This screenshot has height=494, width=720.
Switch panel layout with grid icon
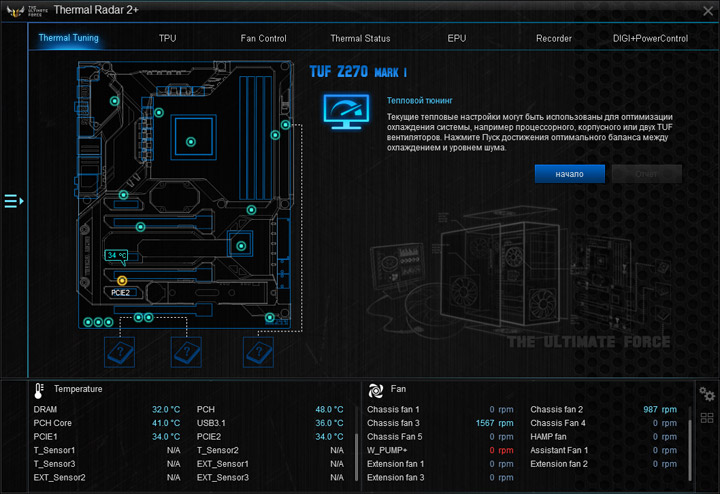coord(707,418)
